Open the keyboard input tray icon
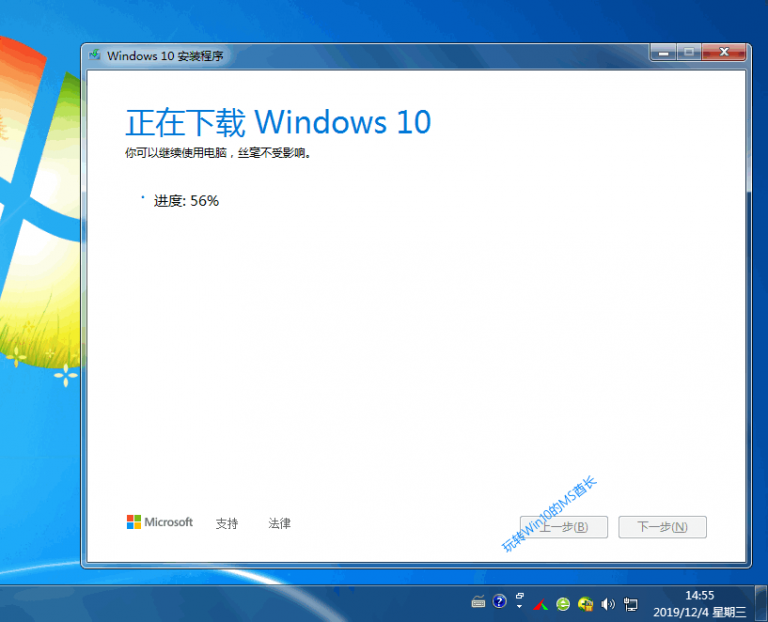Image resolution: width=768 pixels, height=622 pixels. [478, 602]
